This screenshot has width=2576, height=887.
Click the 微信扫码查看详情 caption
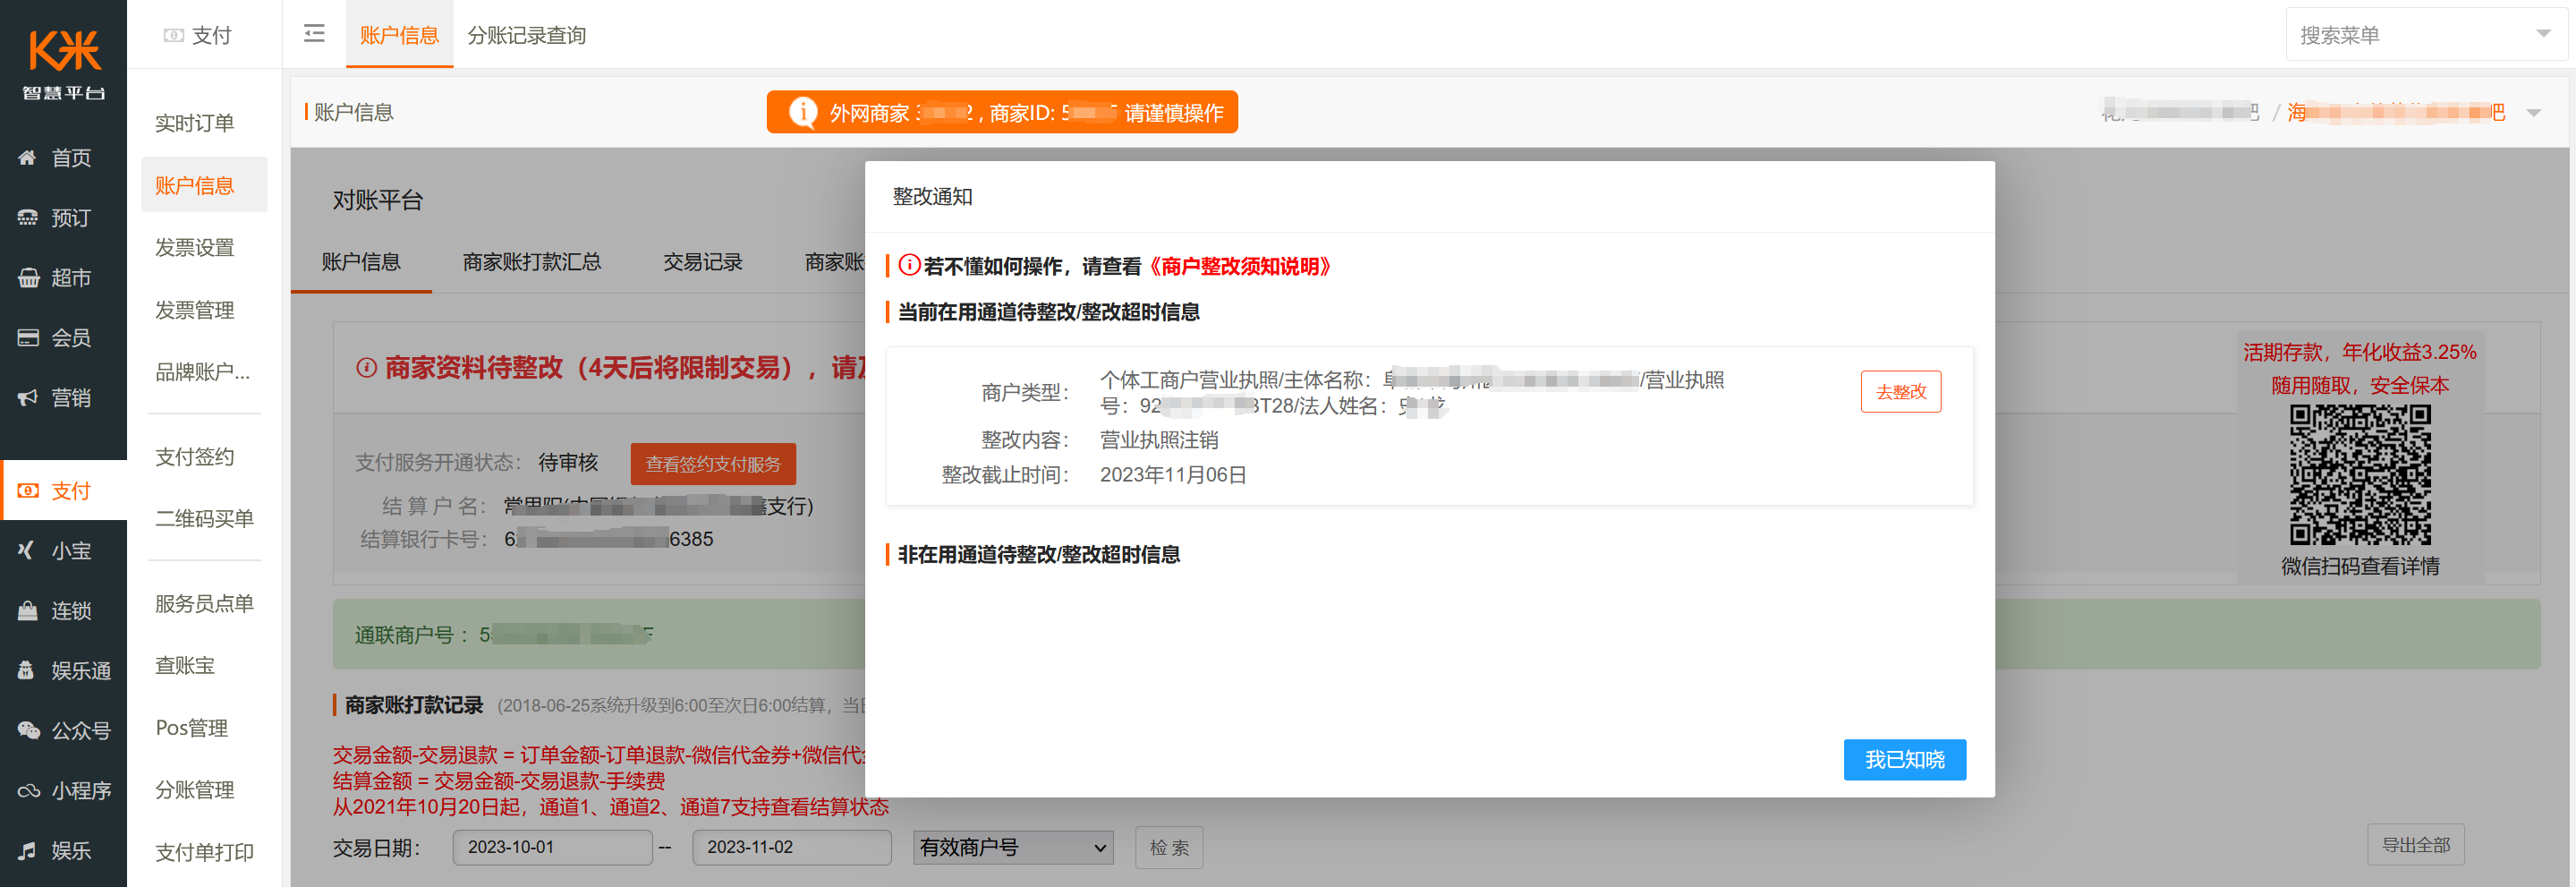click(2360, 566)
